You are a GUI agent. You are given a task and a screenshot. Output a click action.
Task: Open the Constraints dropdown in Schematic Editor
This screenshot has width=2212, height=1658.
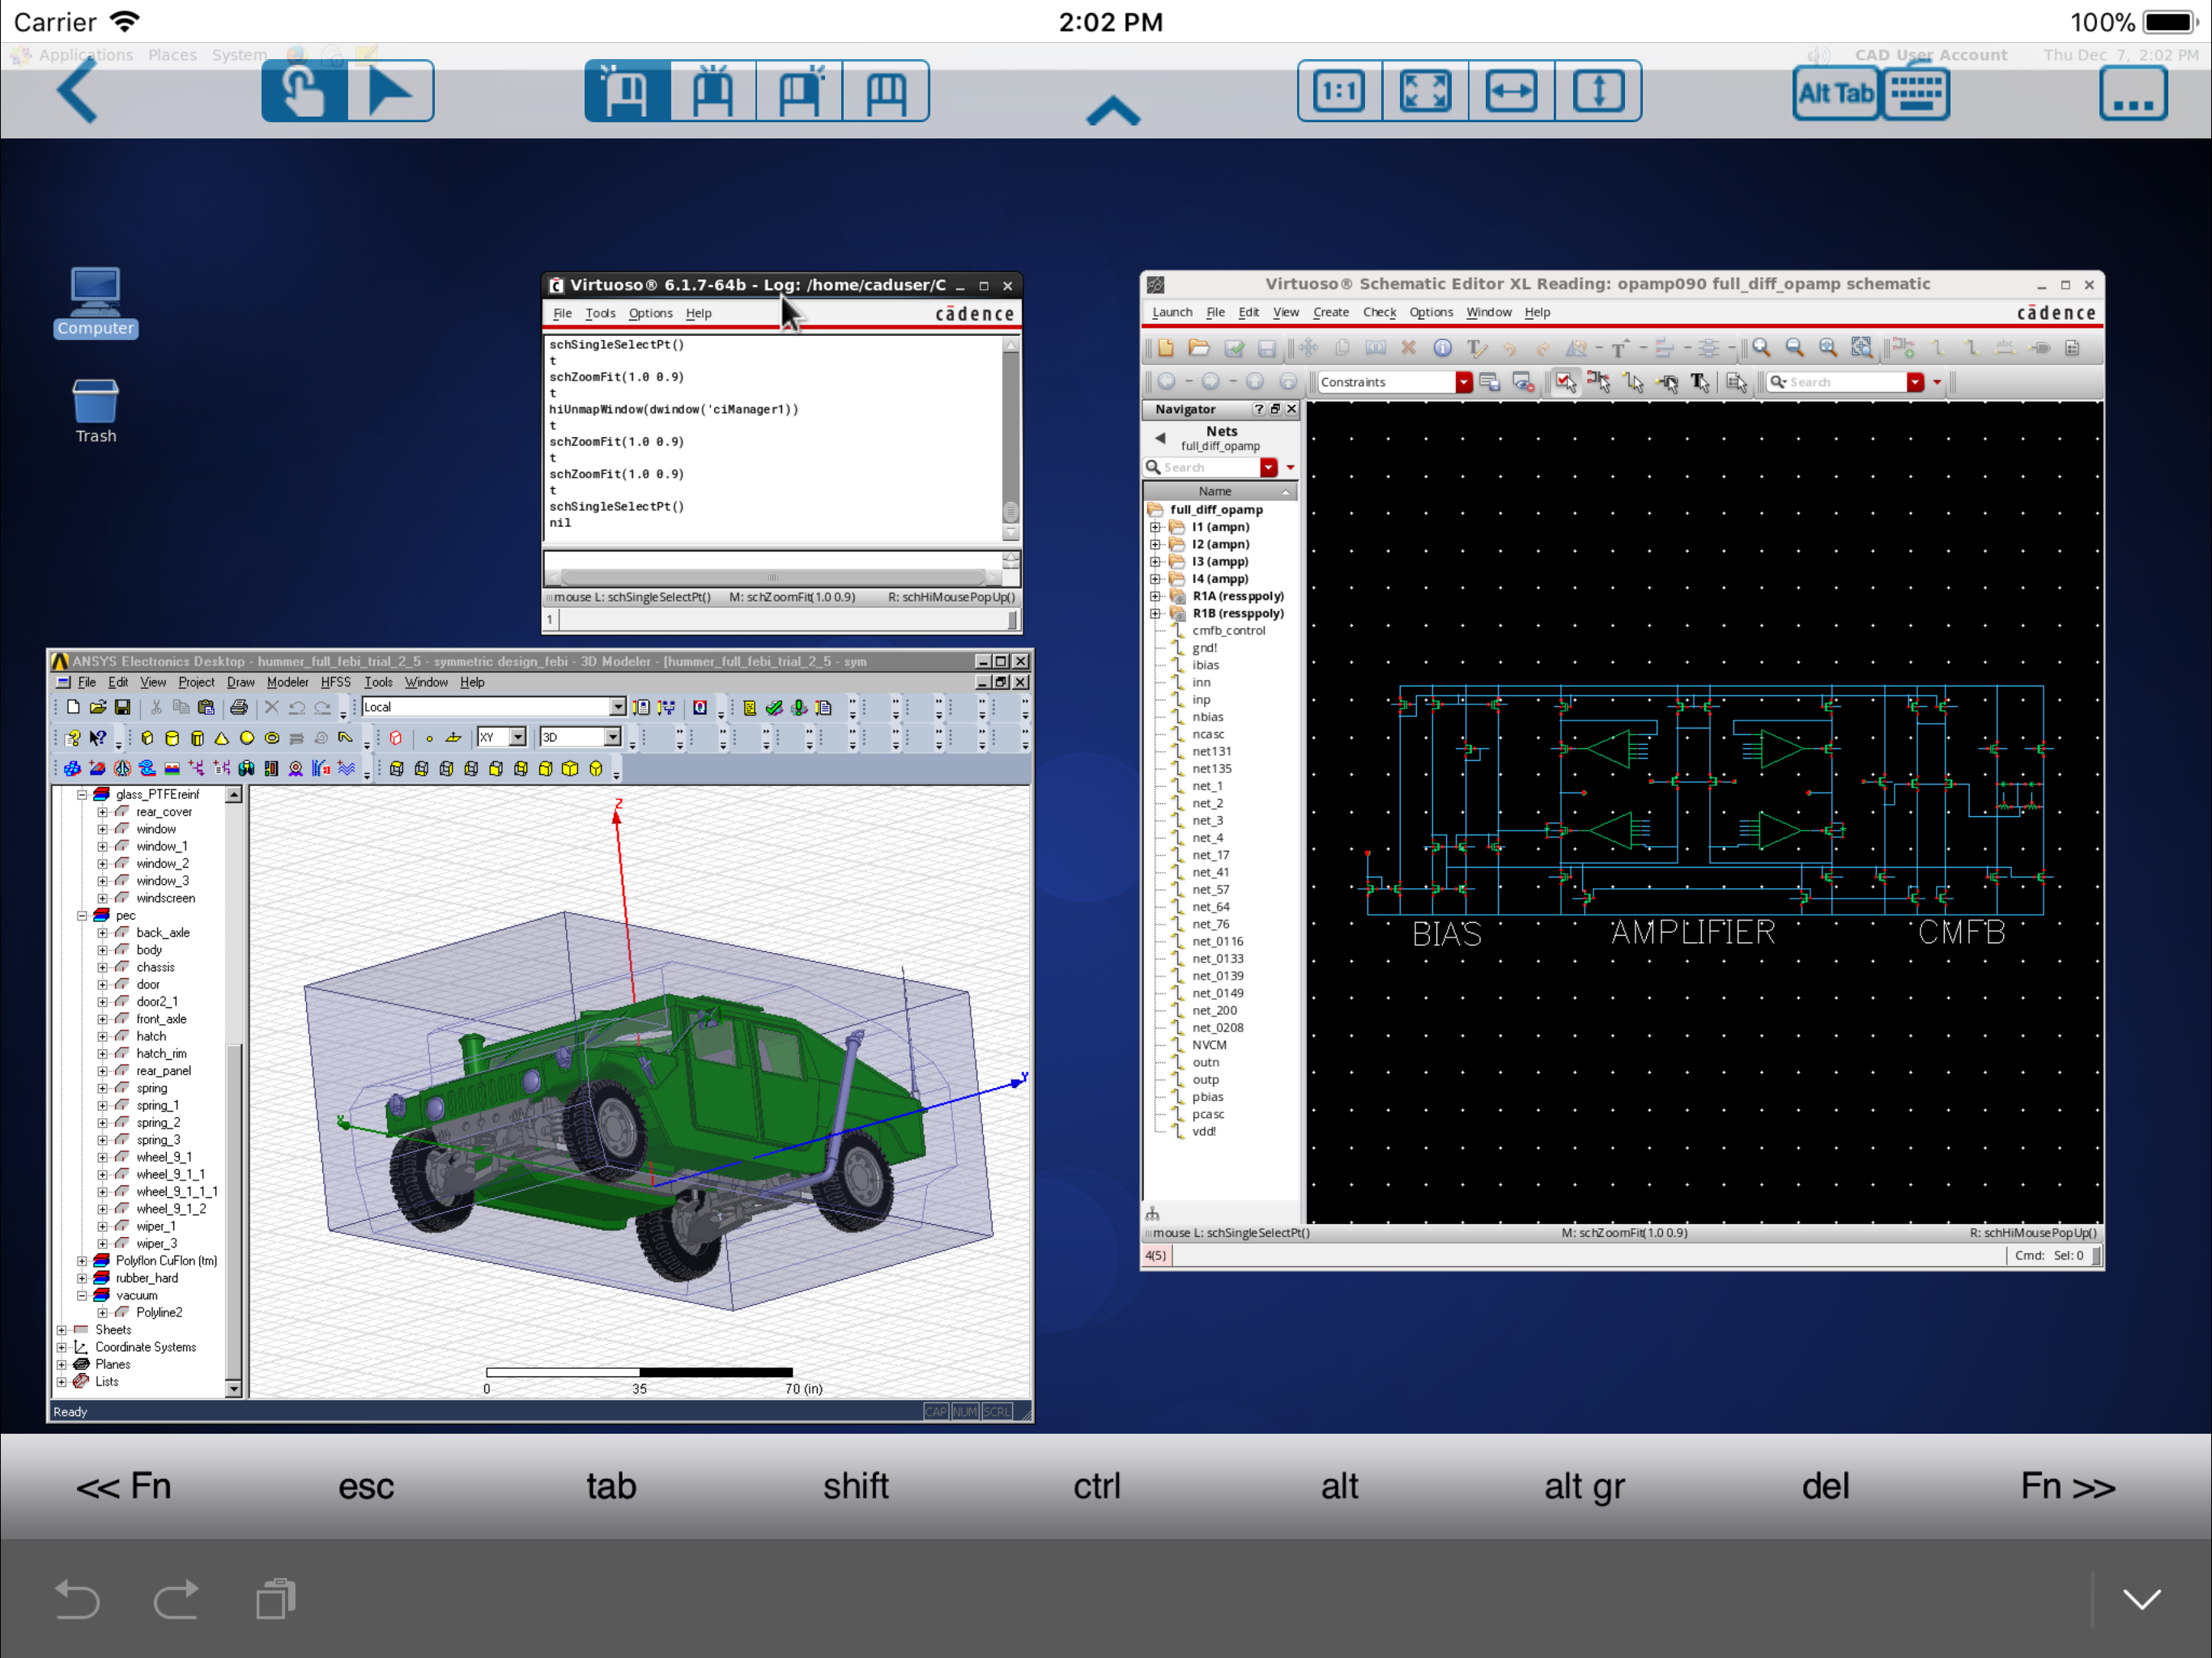[1464, 382]
